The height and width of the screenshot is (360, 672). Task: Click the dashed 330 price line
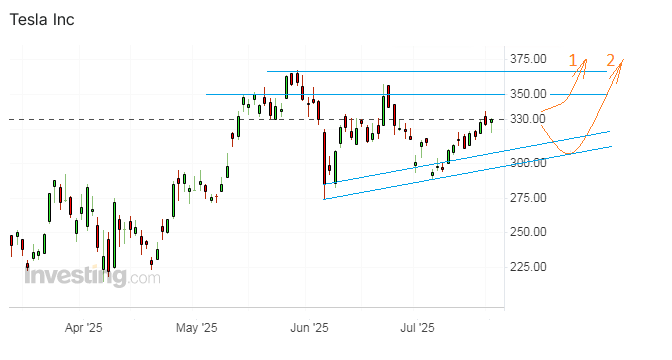(x=256, y=119)
